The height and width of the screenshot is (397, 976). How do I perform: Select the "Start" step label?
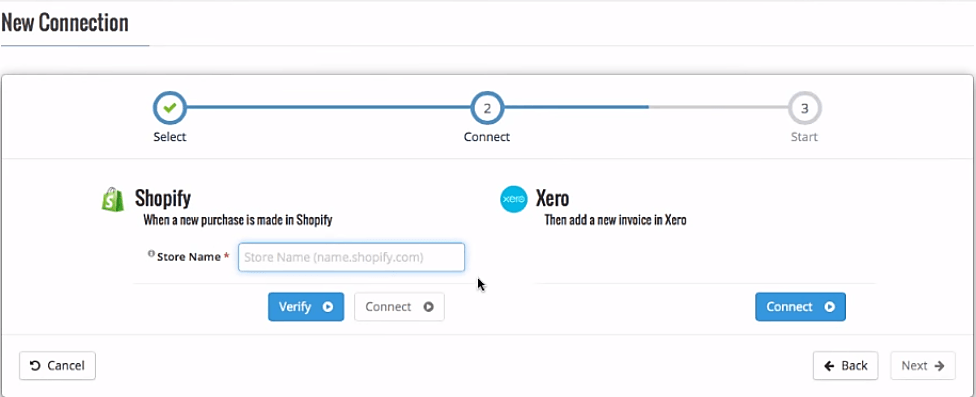click(x=804, y=137)
